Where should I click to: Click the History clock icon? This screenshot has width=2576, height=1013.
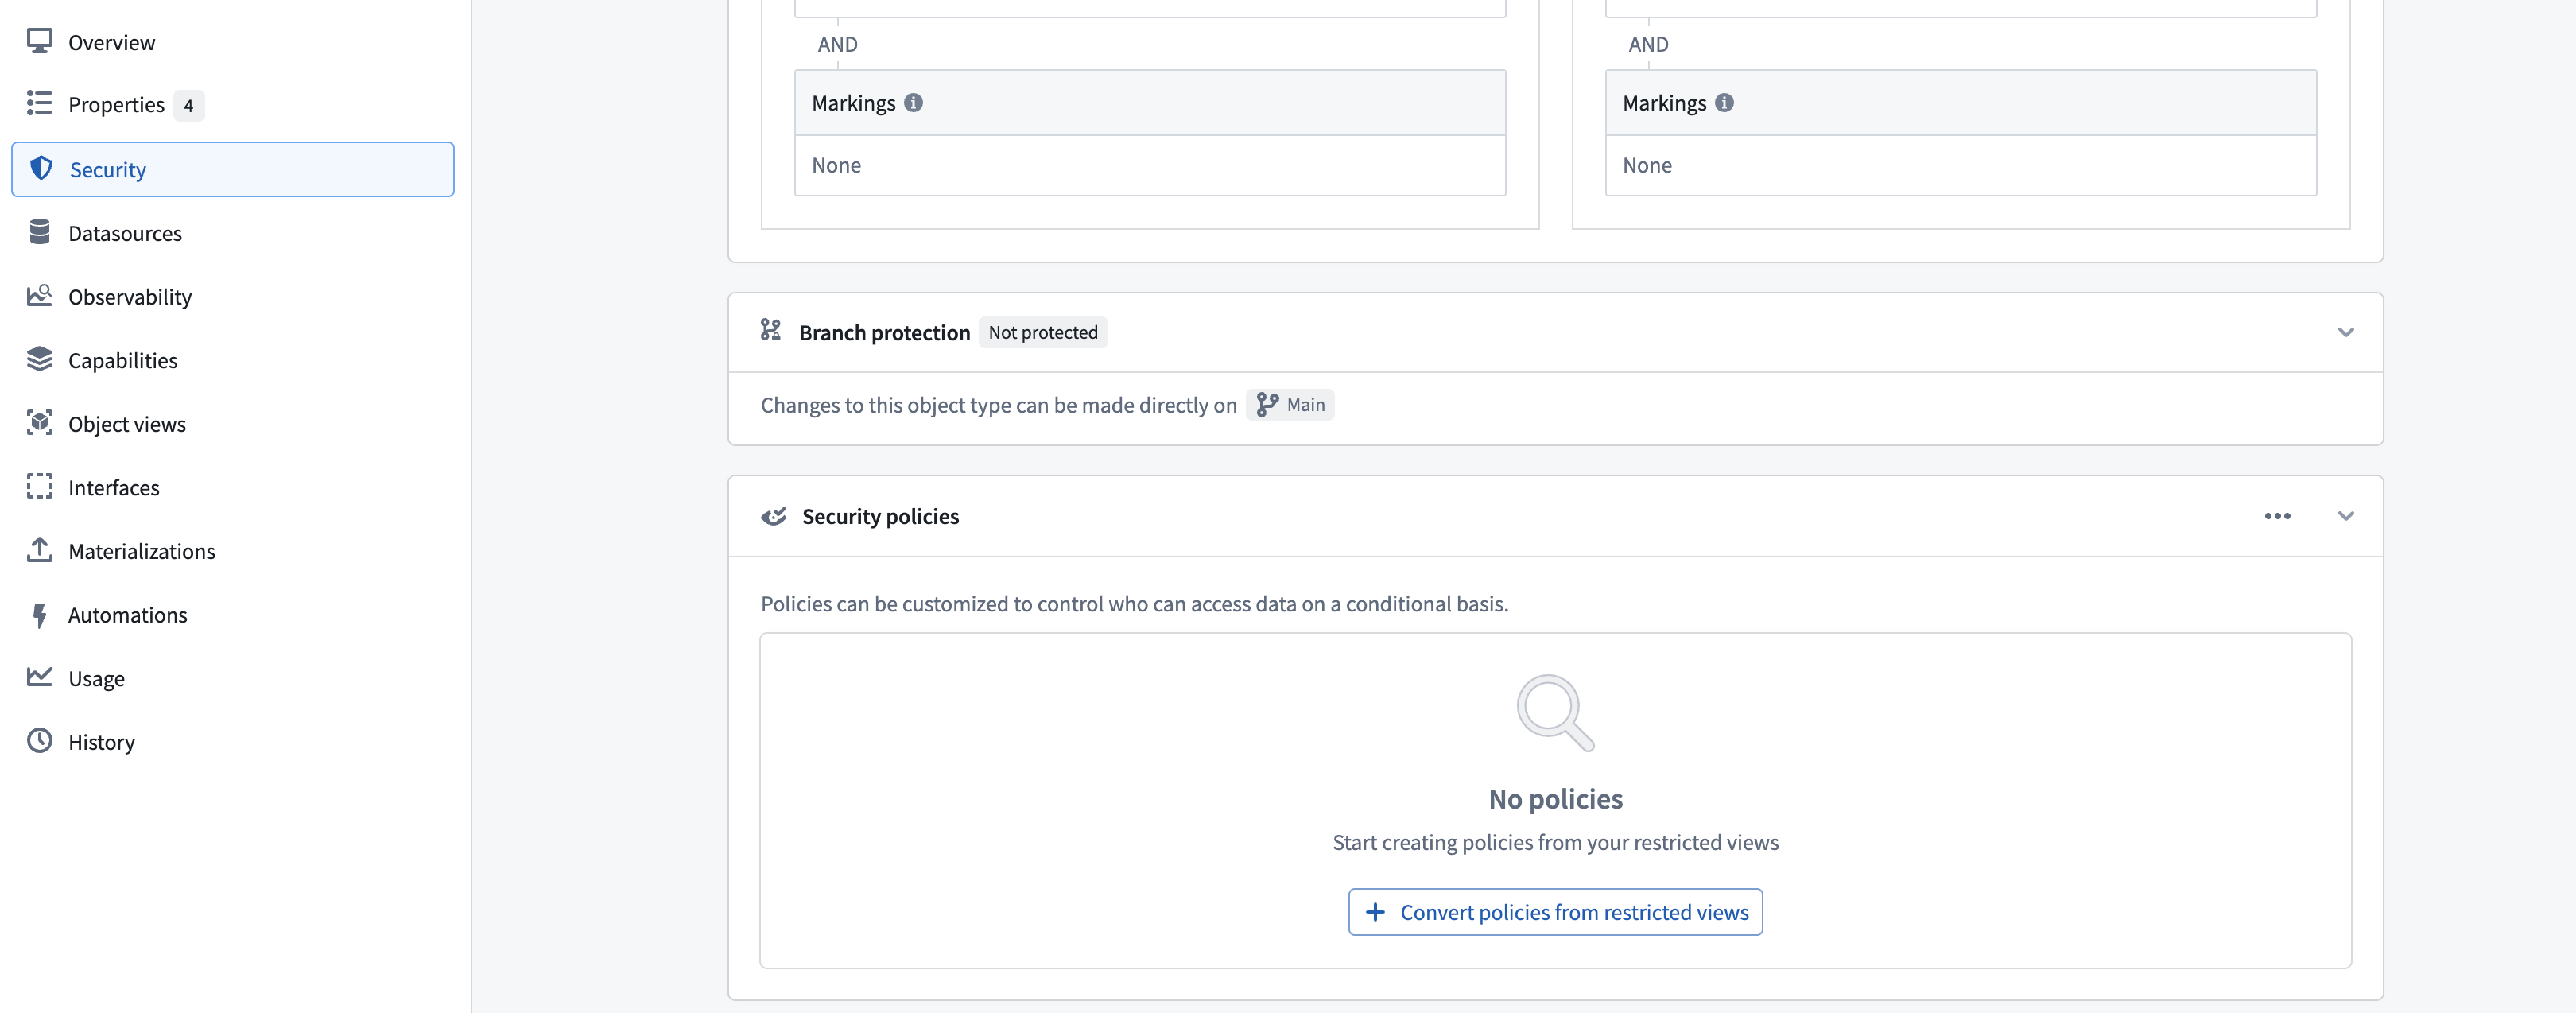(40, 741)
